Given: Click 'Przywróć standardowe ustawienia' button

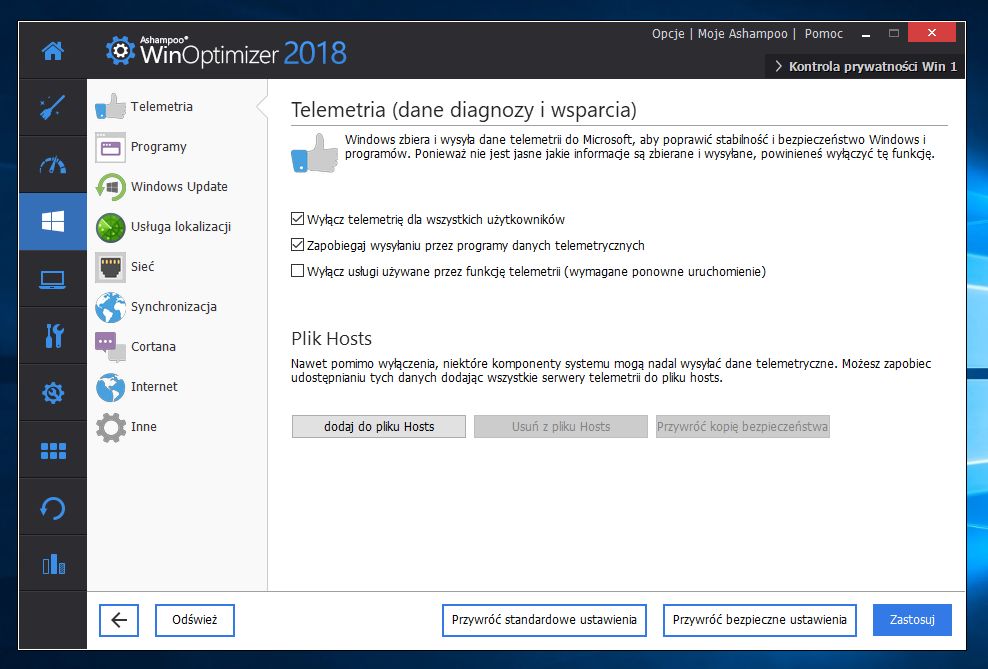Looking at the screenshot, I should click(544, 620).
